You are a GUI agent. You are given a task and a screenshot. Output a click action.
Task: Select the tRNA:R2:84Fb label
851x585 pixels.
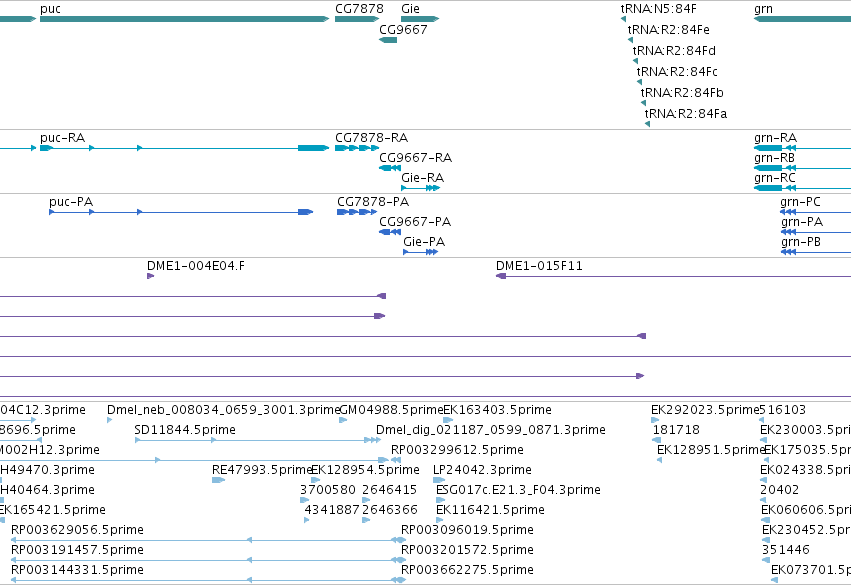coord(682,93)
